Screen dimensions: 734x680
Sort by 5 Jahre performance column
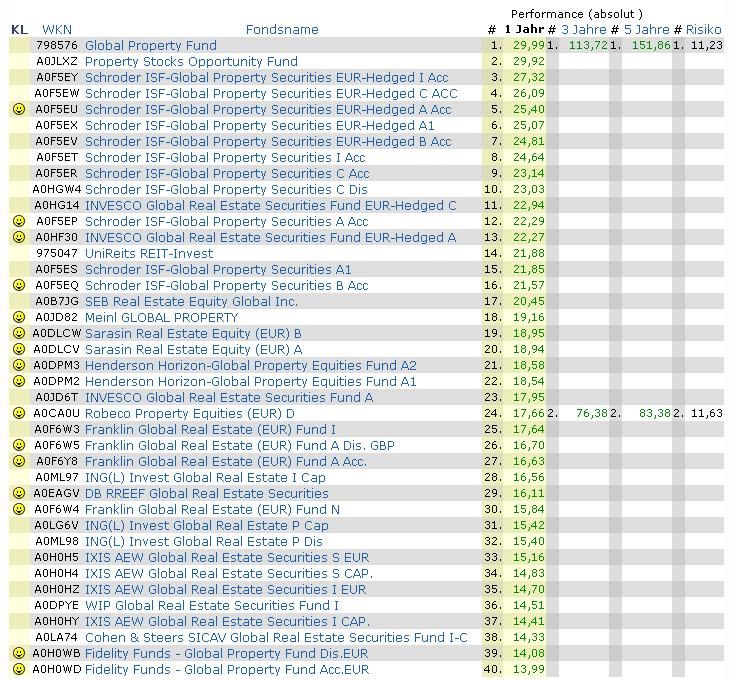click(x=647, y=29)
